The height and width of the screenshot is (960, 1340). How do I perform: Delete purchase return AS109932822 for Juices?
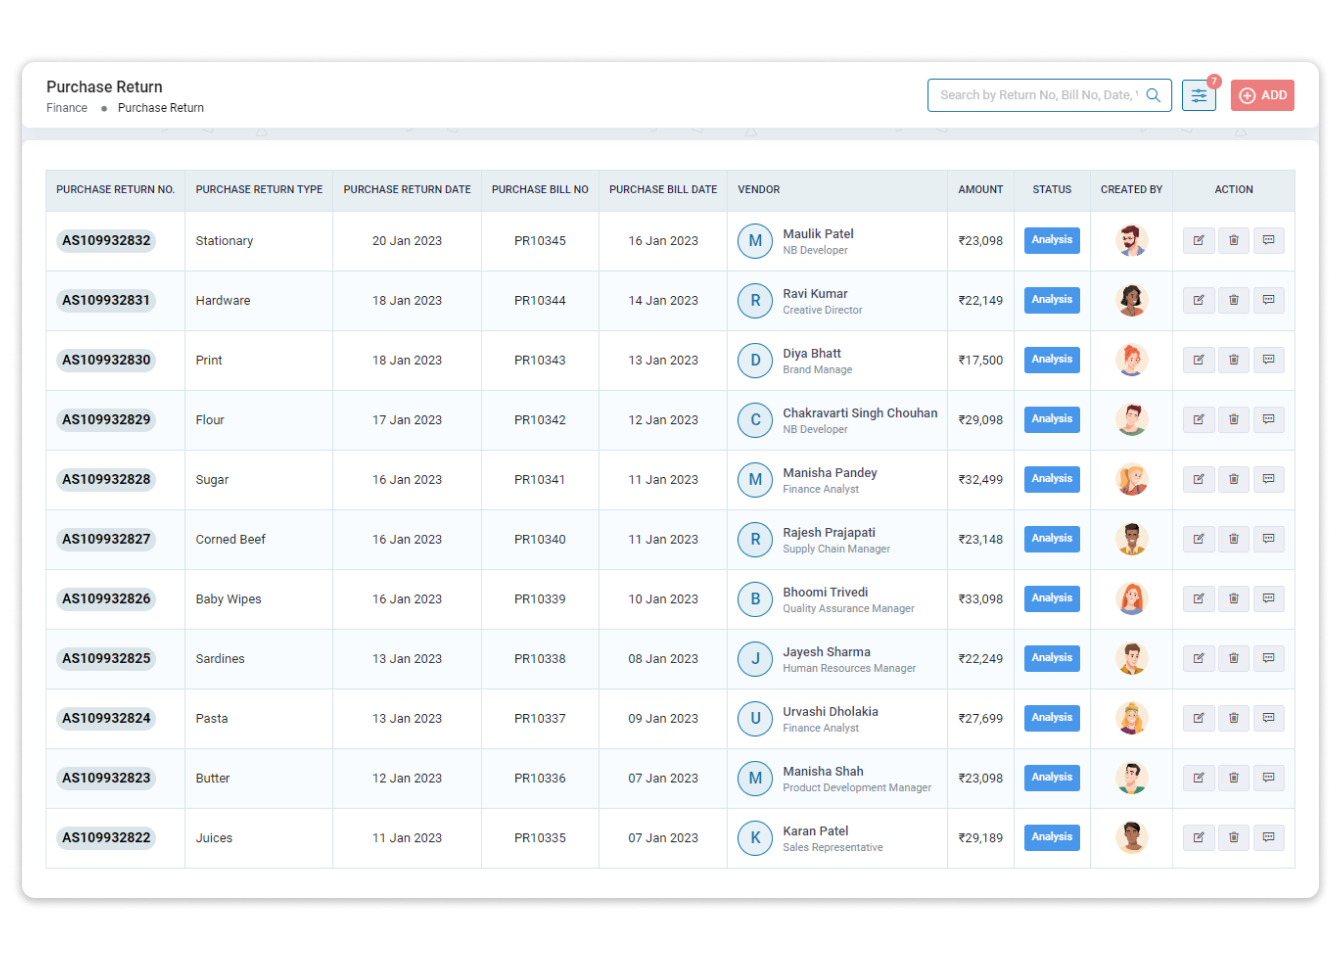(1234, 837)
